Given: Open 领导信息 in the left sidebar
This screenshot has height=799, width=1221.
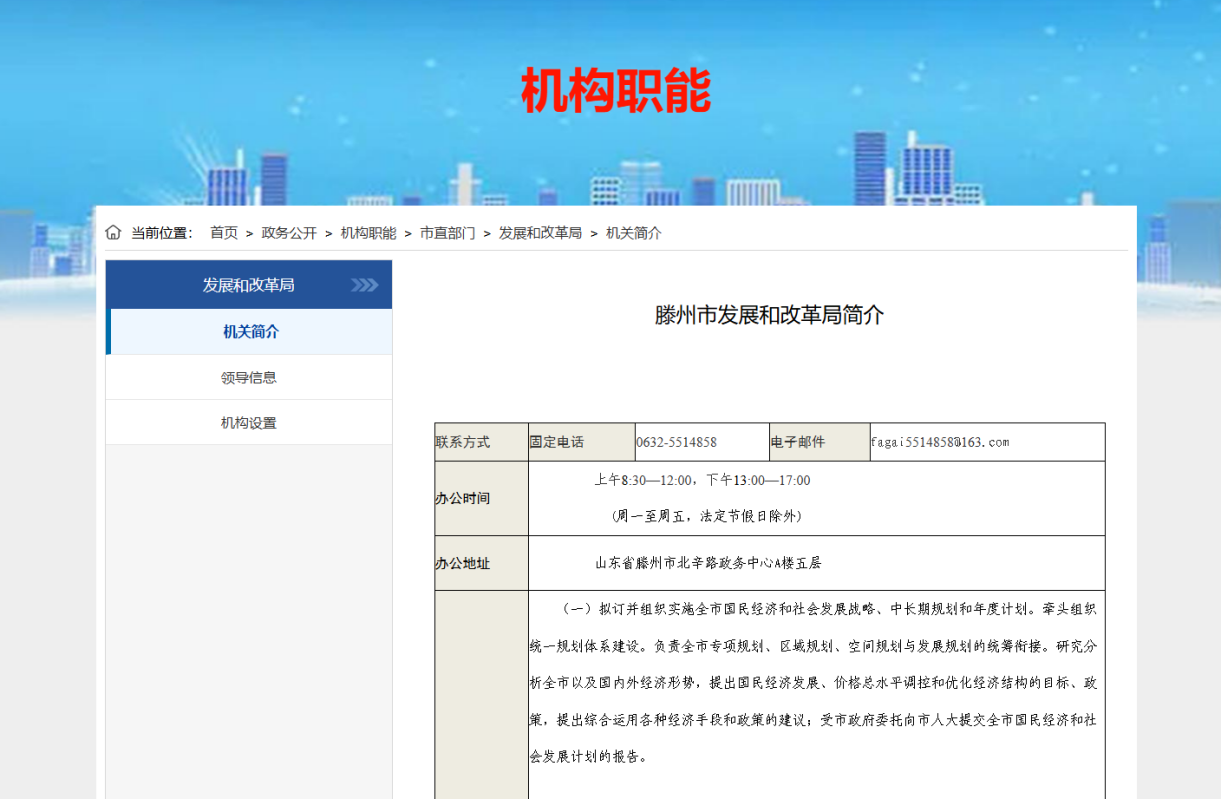Looking at the screenshot, I should click(249, 378).
